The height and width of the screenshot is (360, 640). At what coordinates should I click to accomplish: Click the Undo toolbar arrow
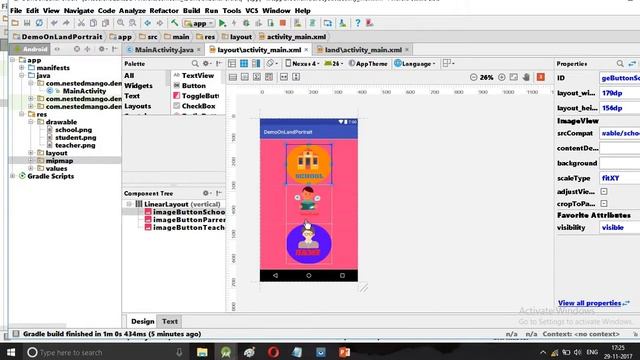click(x=54, y=23)
